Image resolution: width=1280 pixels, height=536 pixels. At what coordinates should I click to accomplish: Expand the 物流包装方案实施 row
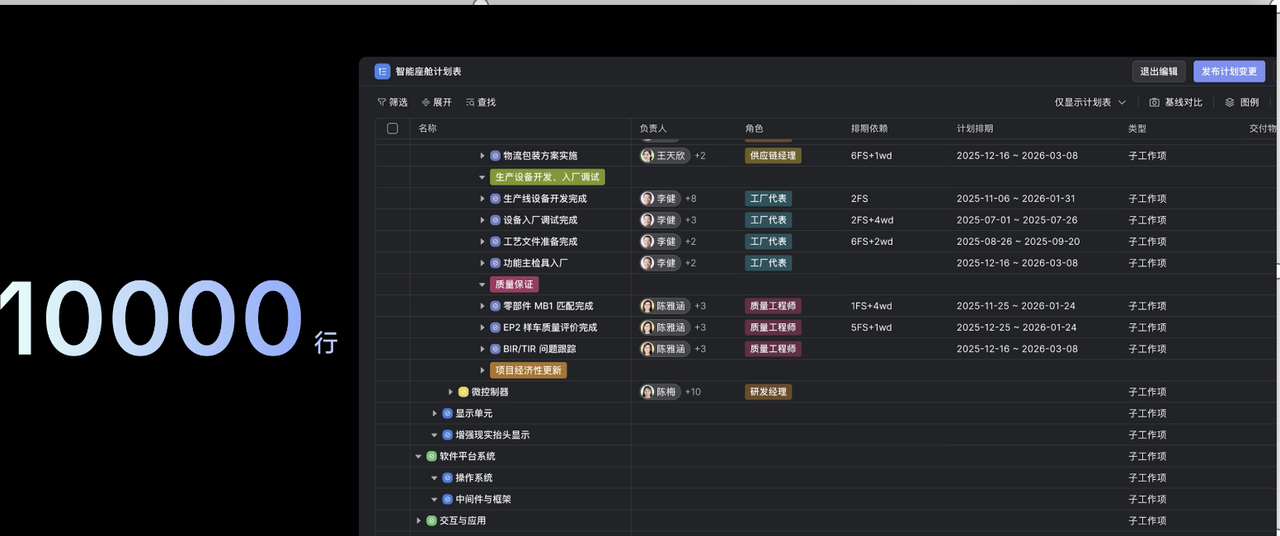[482, 155]
